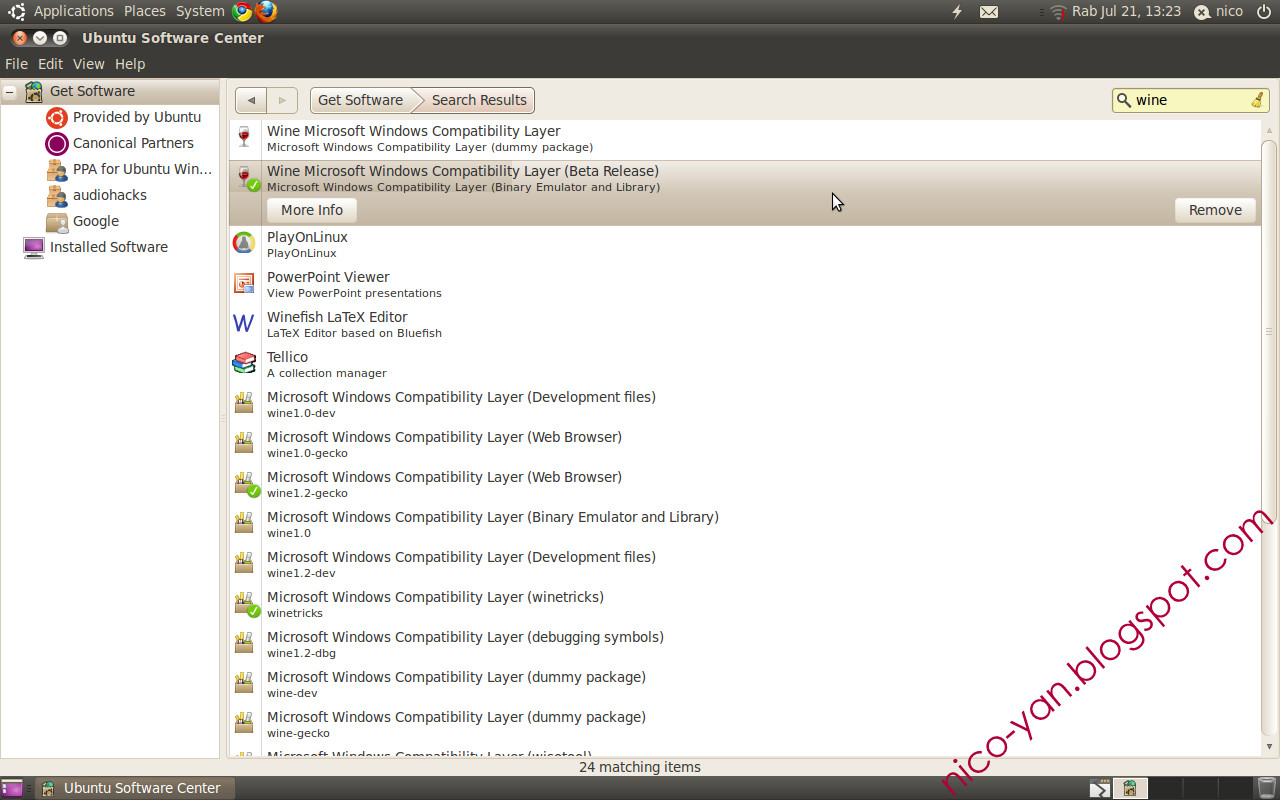Click the Installed Software monitor icon
The width and height of the screenshot is (1280, 800).
coord(34,247)
